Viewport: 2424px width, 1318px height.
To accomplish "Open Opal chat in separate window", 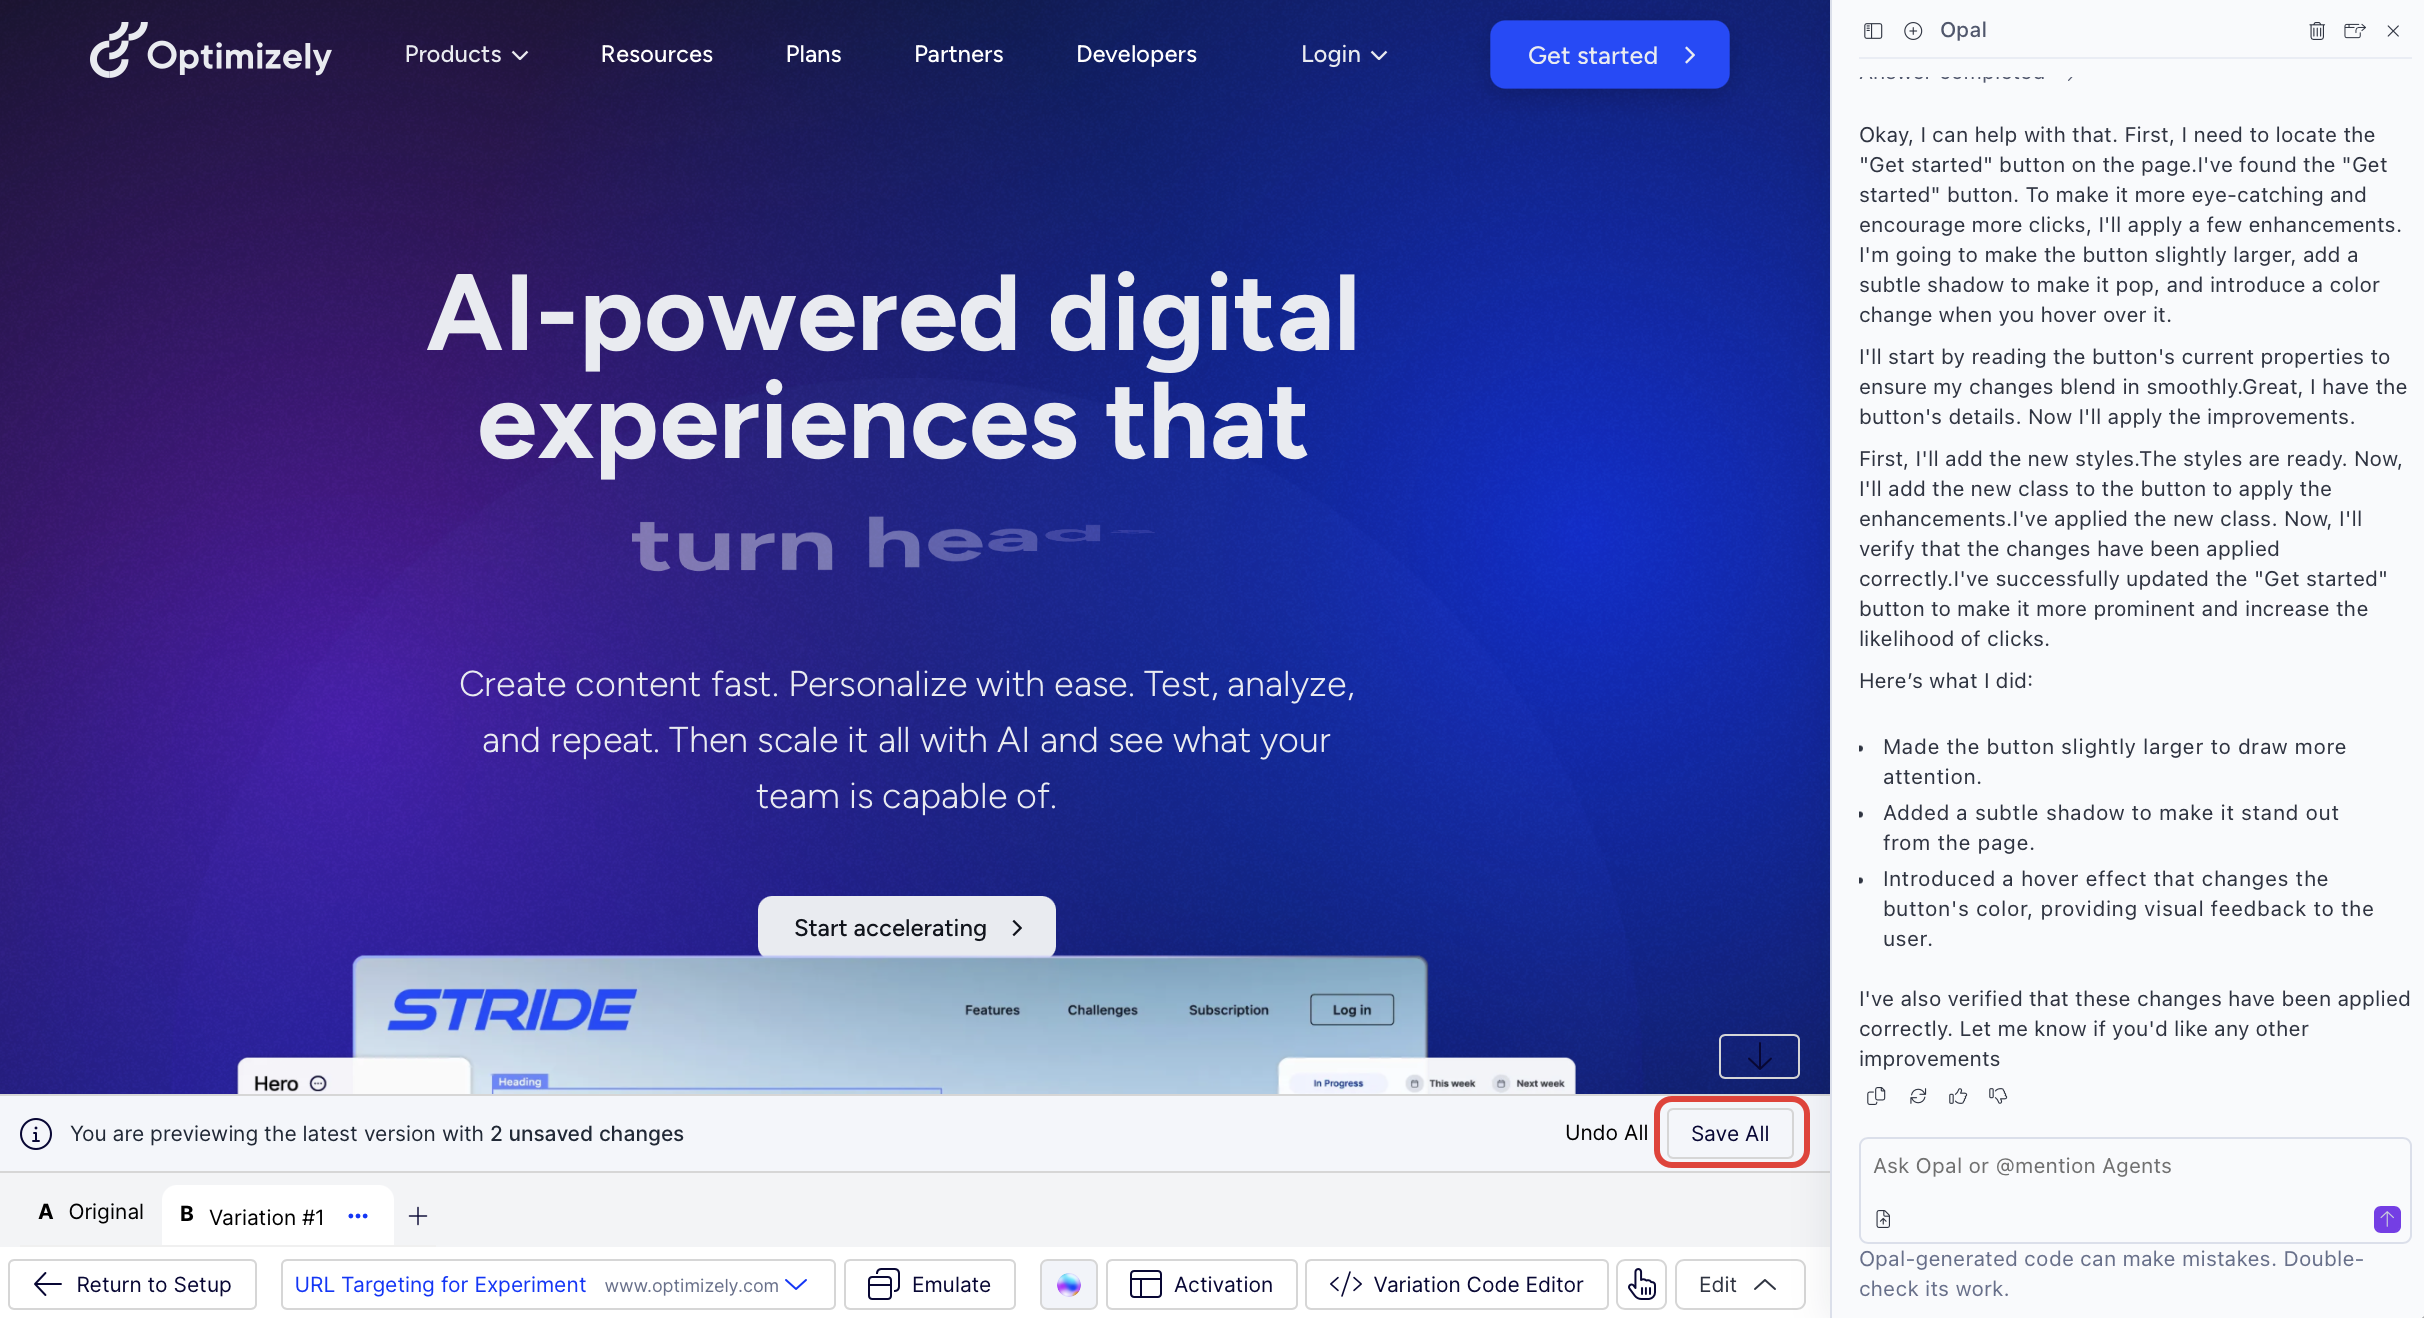I will [x=2355, y=31].
